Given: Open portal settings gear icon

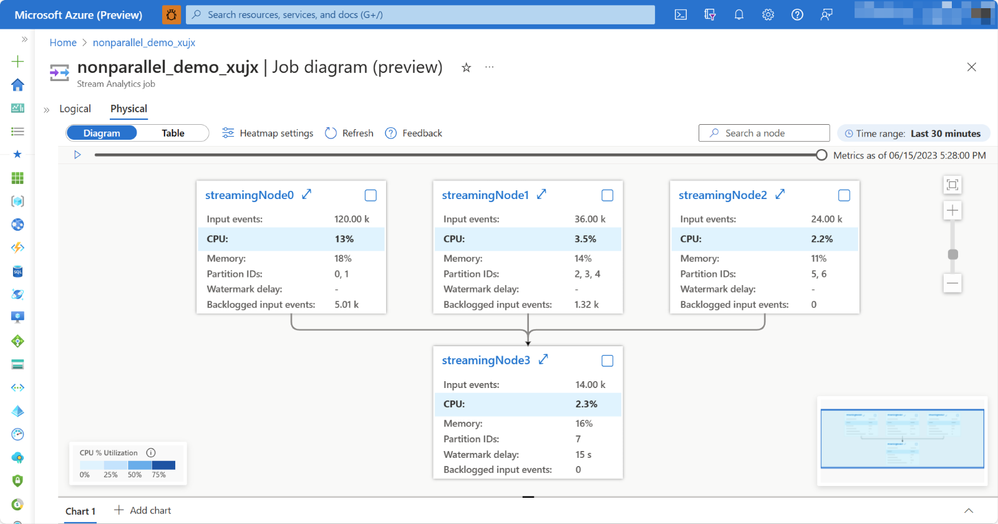Looking at the screenshot, I should click(768, 15).
